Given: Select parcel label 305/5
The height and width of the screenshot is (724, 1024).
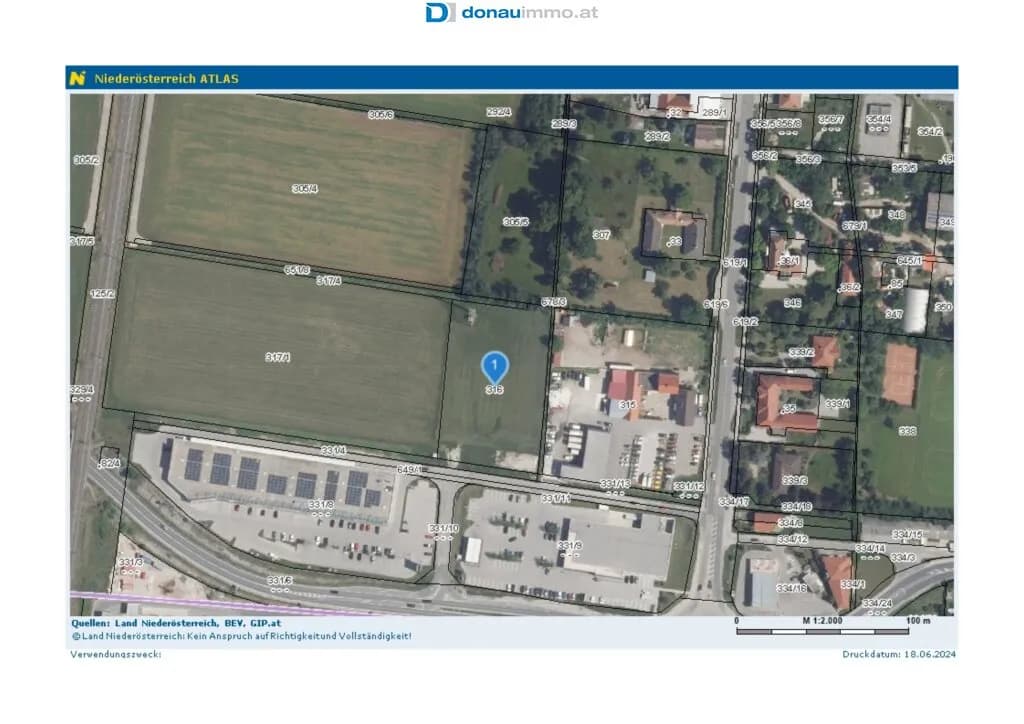Looking at the screenshot, I should tap(515, 222).
